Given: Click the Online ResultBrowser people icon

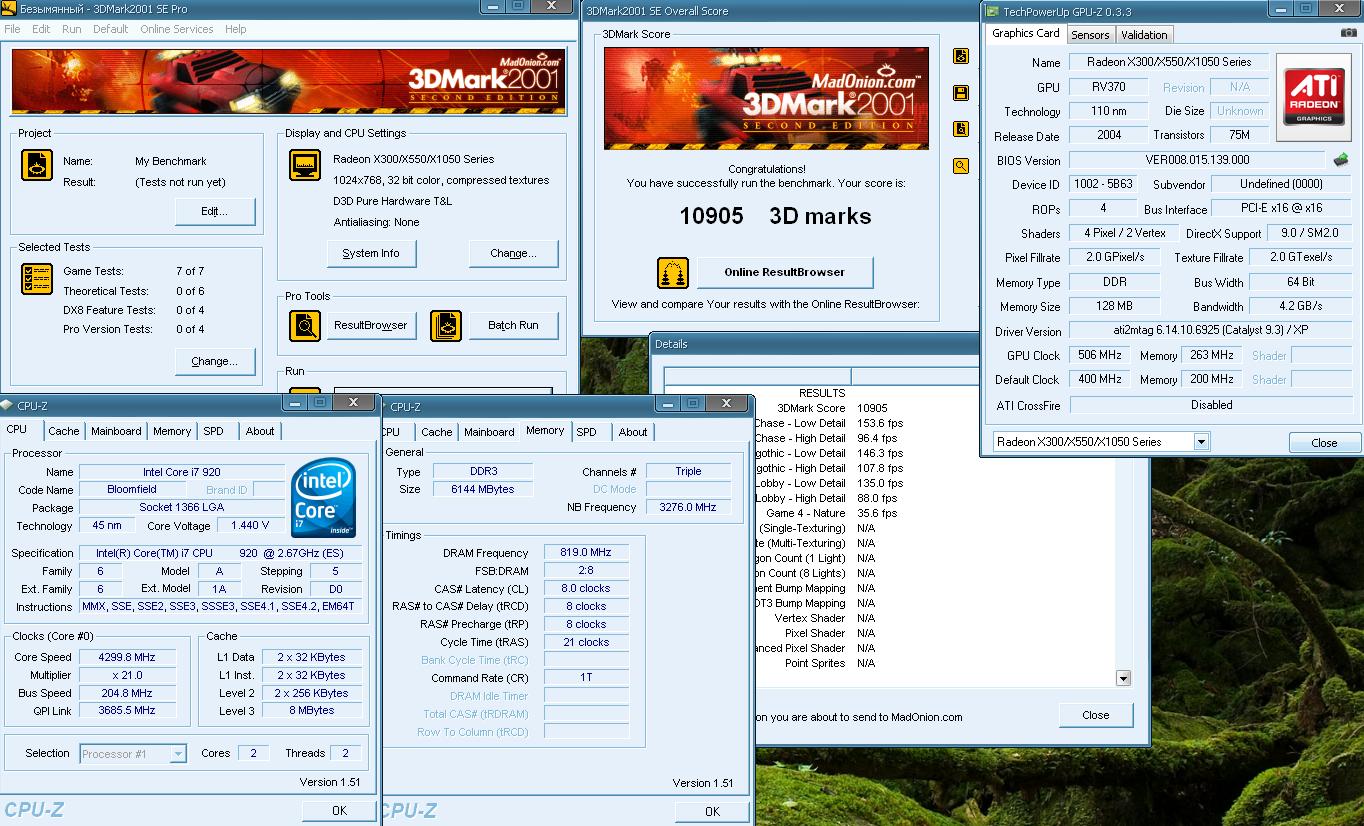Looking at the screenshot, I should pos(673,273).
